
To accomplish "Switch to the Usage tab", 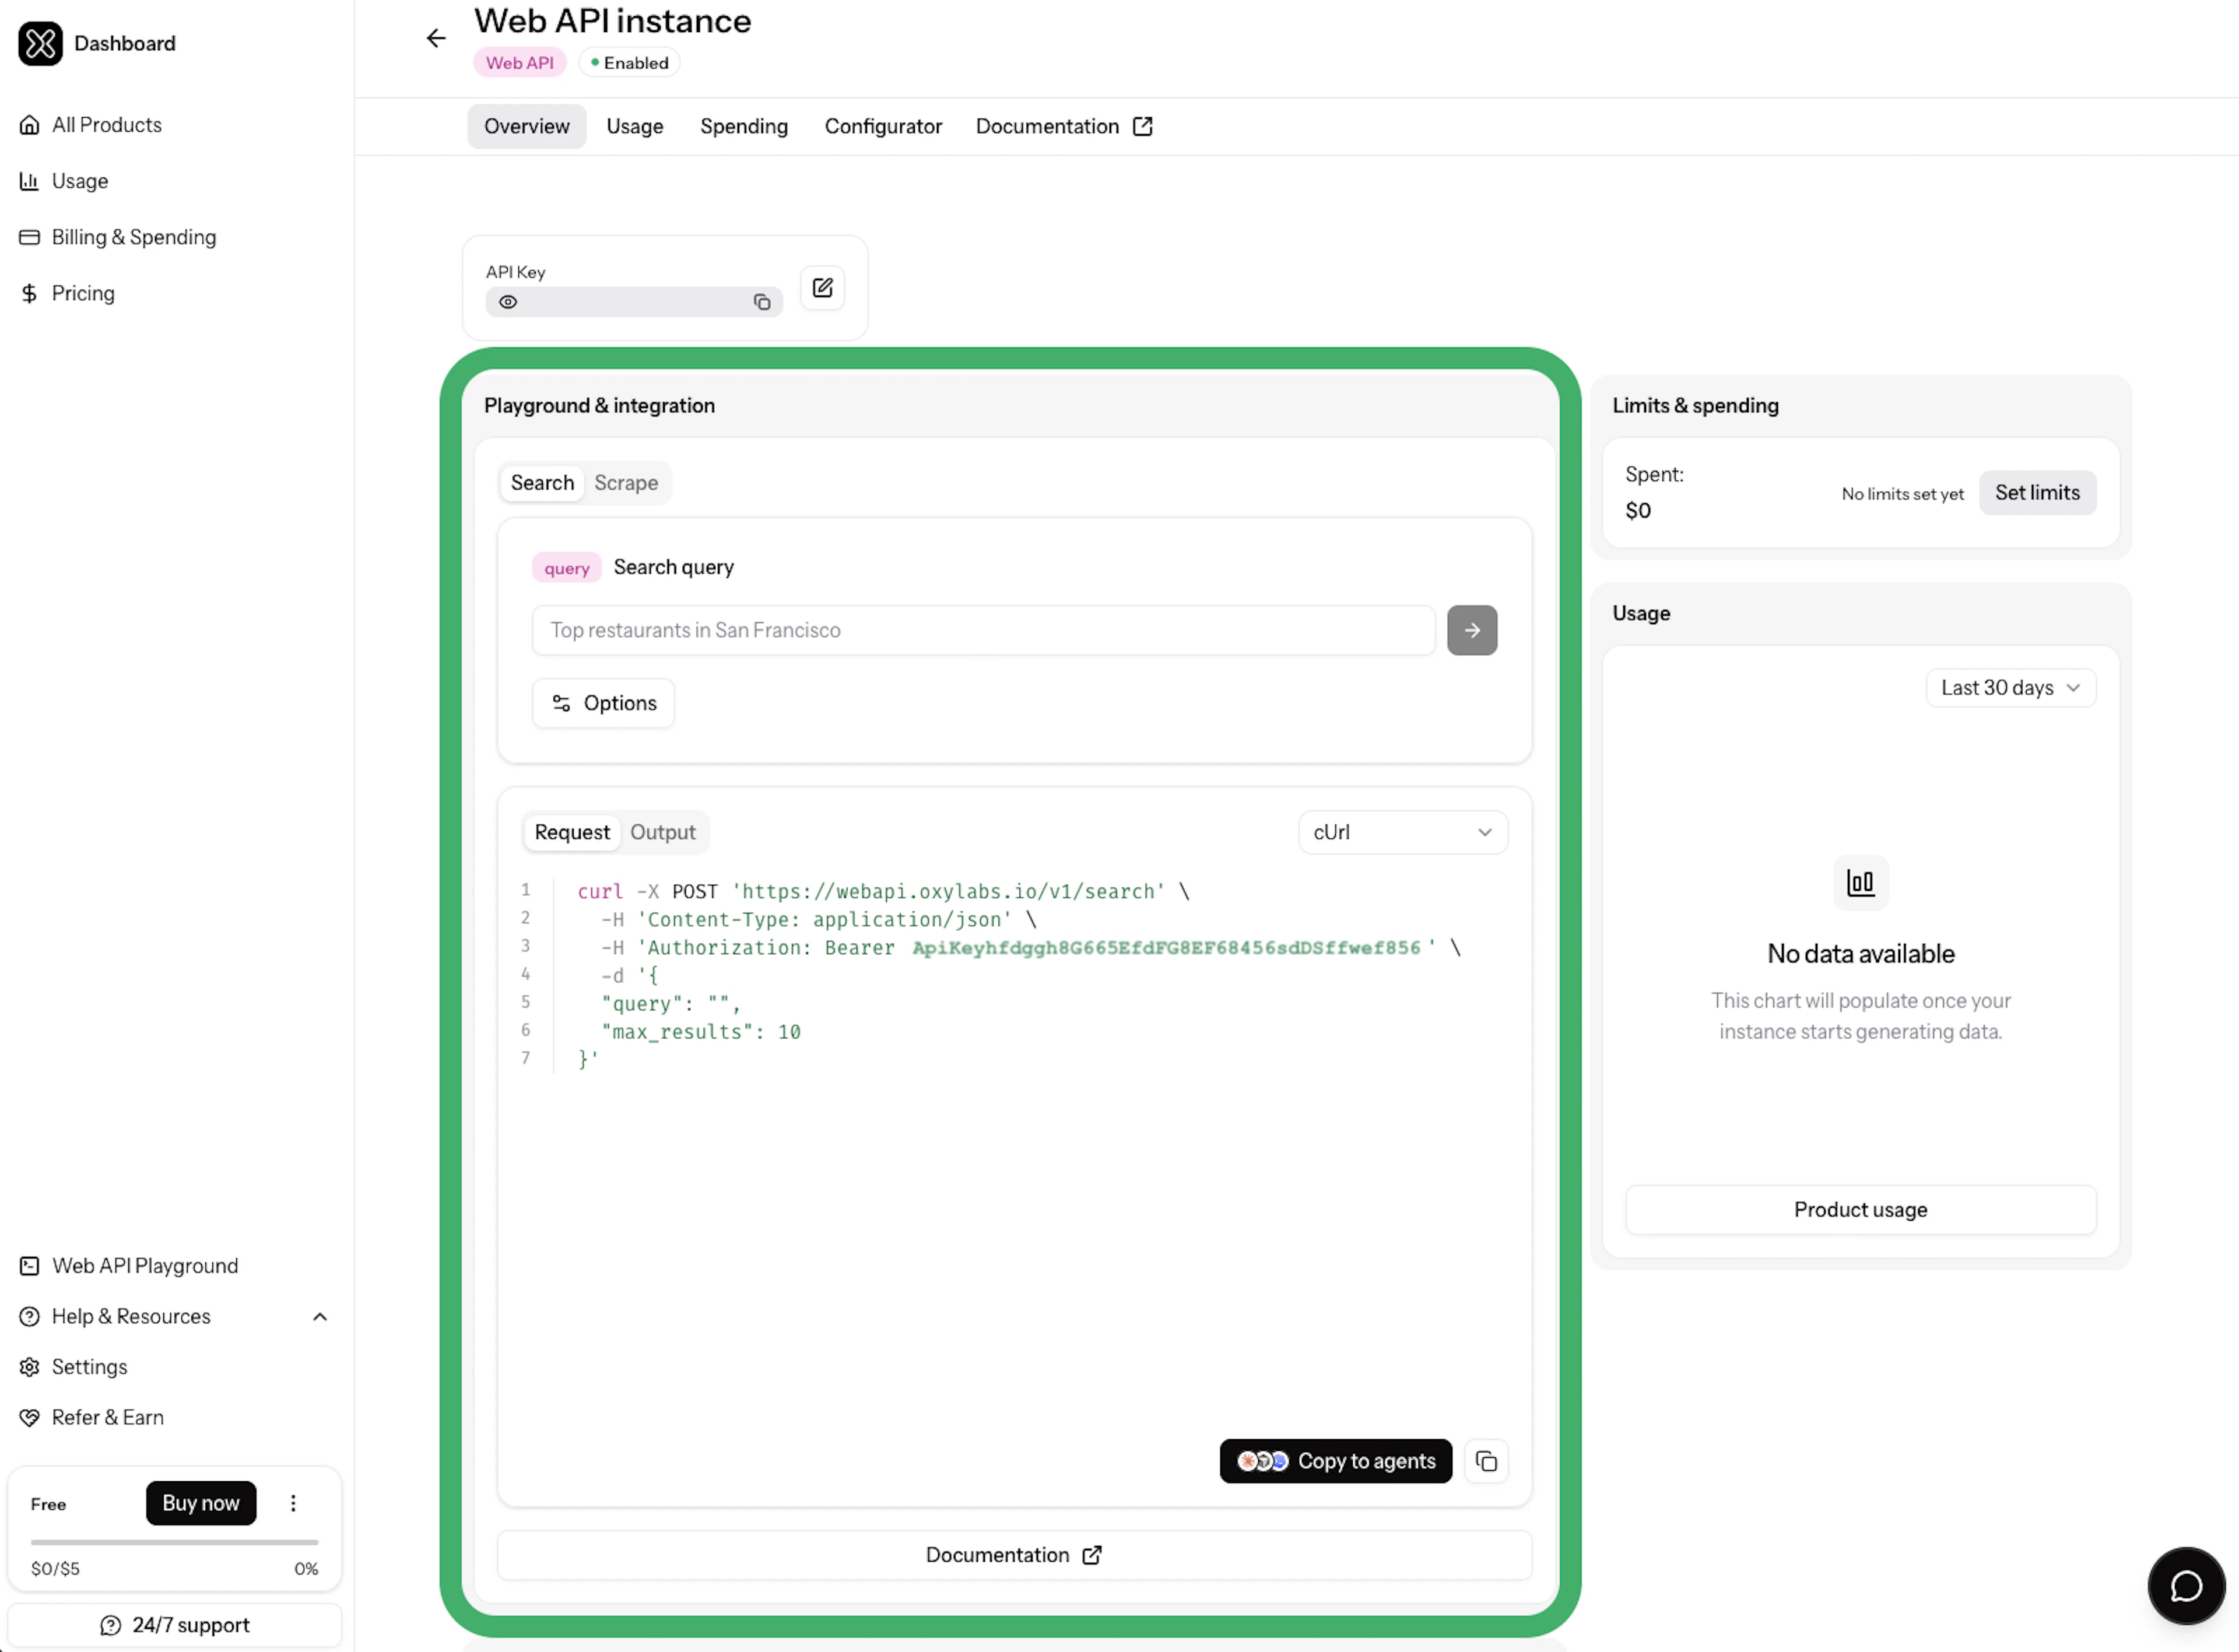I will (x=634, y=126).
